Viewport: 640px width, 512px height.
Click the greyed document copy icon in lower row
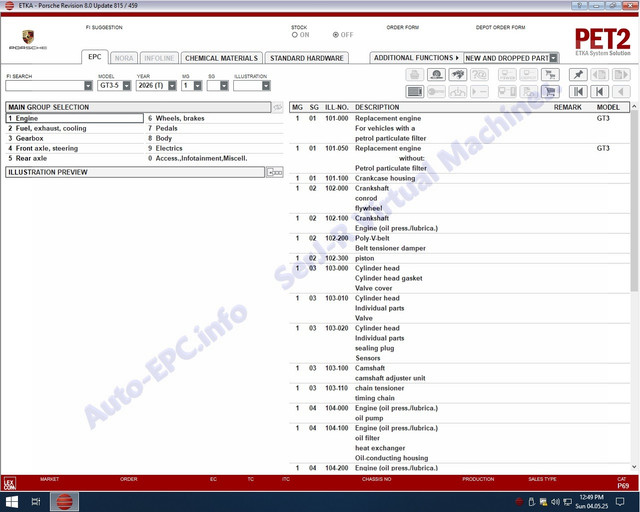point(529,91)
